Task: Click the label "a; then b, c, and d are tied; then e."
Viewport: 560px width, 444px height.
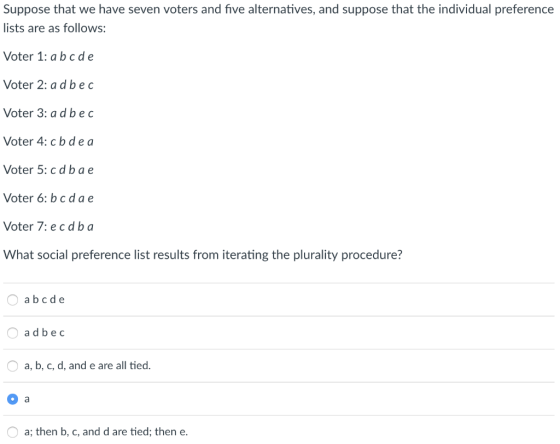Action: point(106,431)
